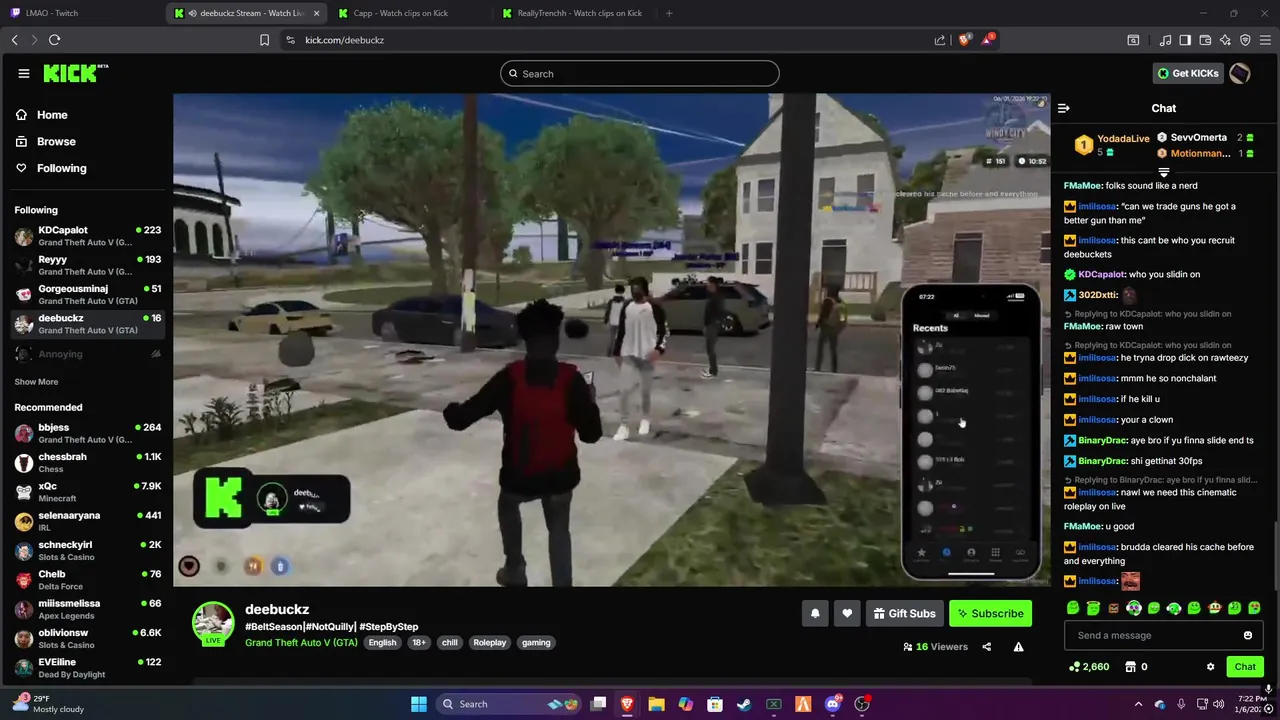Viewport: 1280px width, 720px height.
Task: Click the Kick logo
Action: click(76, 73)
